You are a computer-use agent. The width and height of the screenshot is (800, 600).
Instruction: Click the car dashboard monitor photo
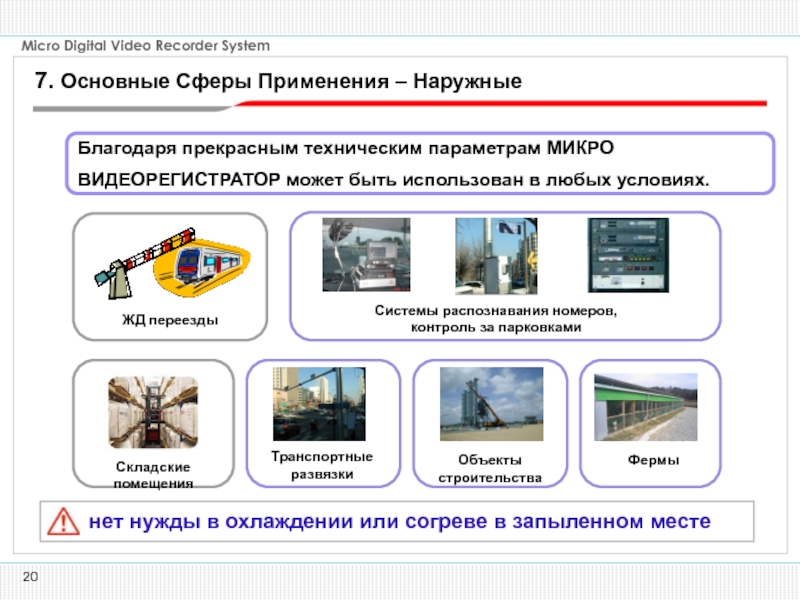pos(366,255)
